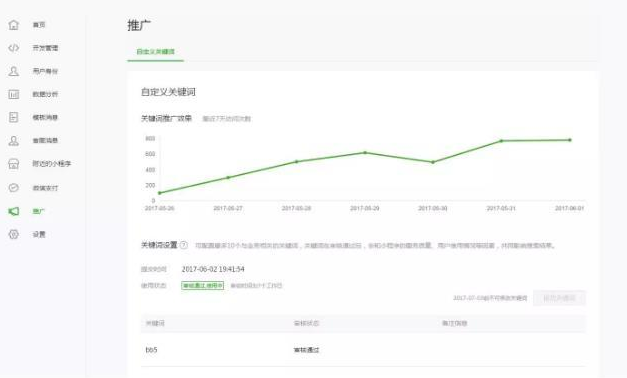
Task: Open 模板消息 via the document icon
Action: [x=14, y=117]
